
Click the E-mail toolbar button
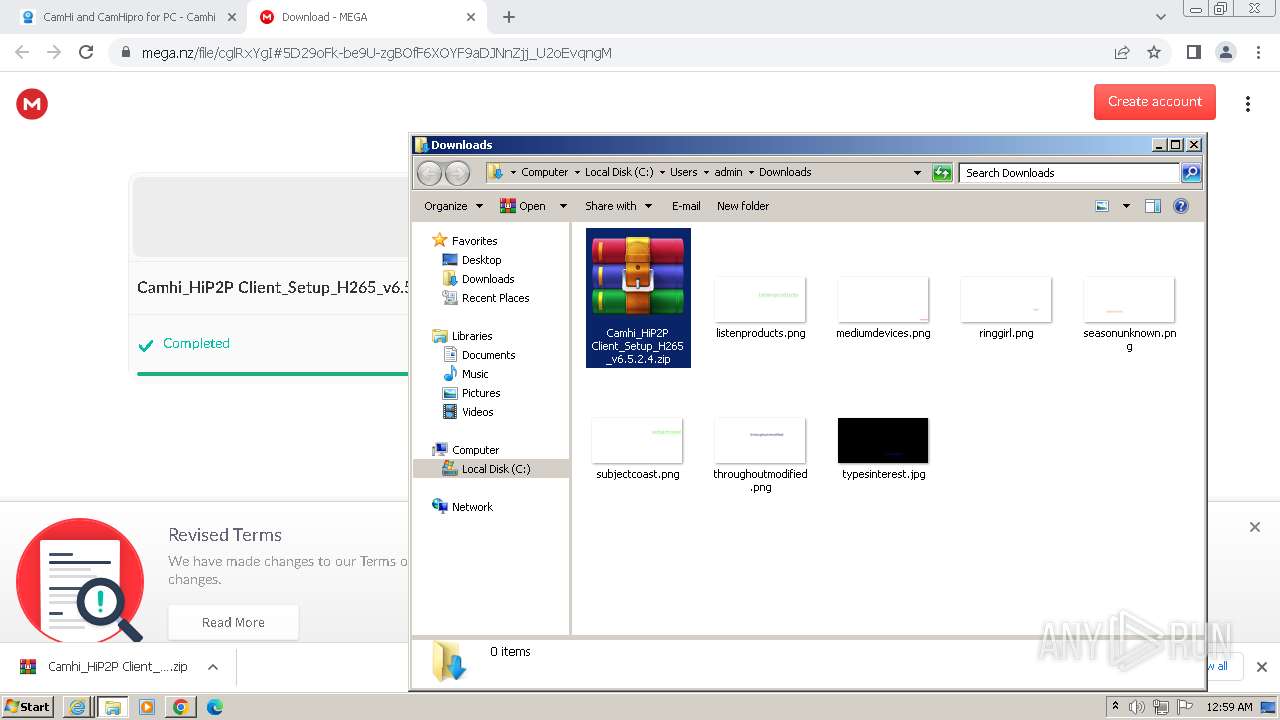coord(686,206)
